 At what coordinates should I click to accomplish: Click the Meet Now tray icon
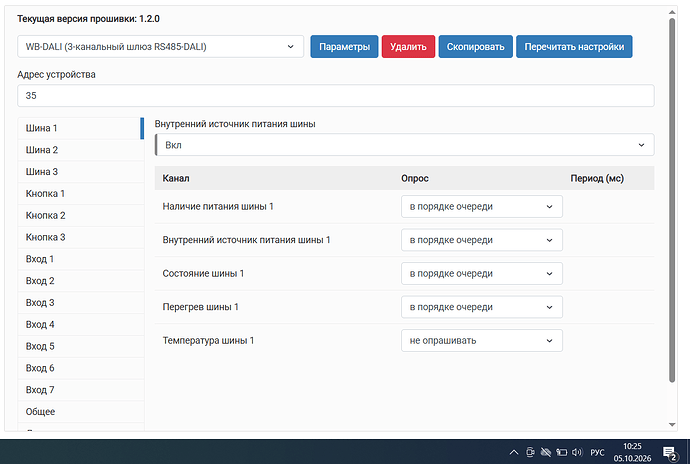click(x=530, y=452)
